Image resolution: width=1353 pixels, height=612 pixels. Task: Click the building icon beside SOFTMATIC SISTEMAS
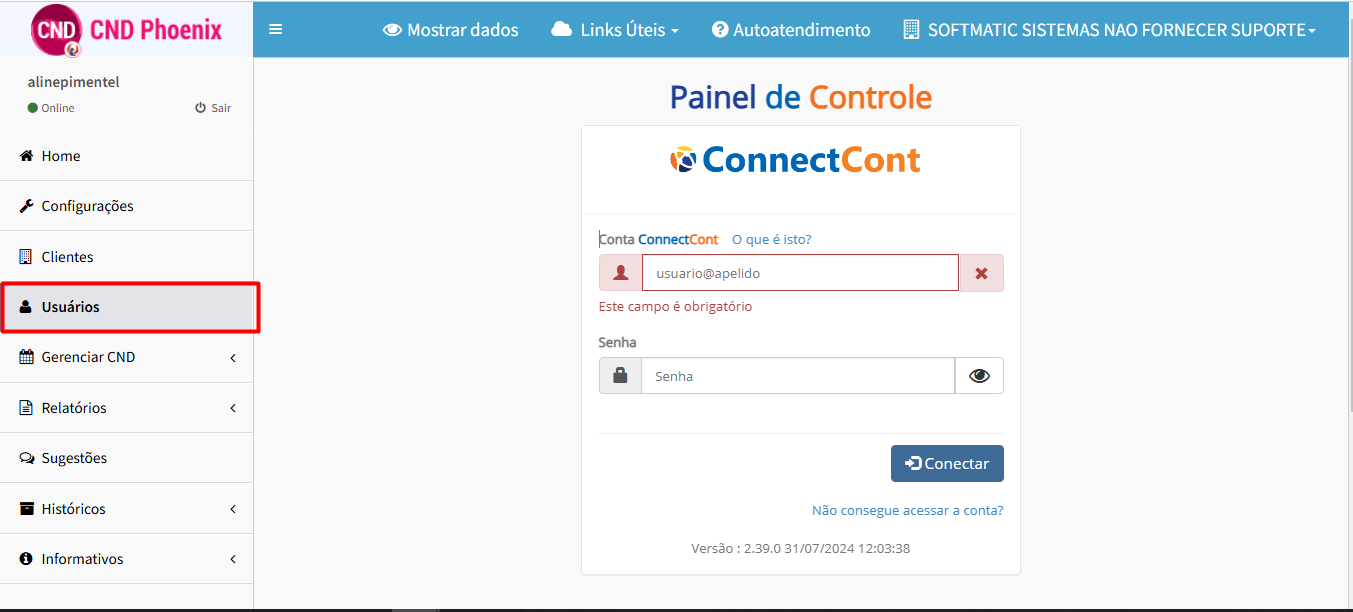[x=911, y=30]
